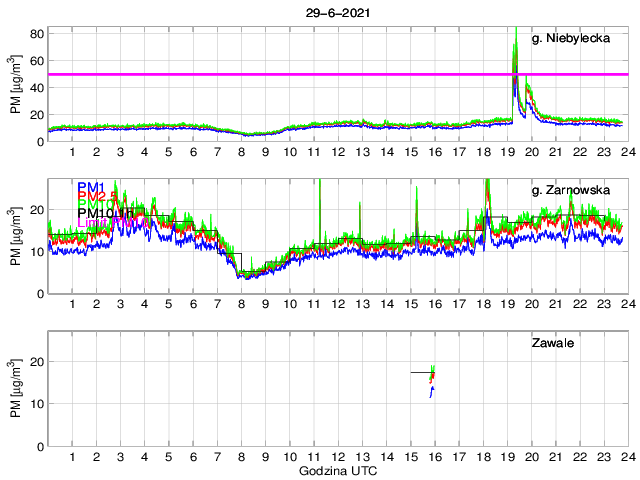Click the y-axis PM label of Zawale plot
This screenshot has height=480, width=640.
point(15,389)
